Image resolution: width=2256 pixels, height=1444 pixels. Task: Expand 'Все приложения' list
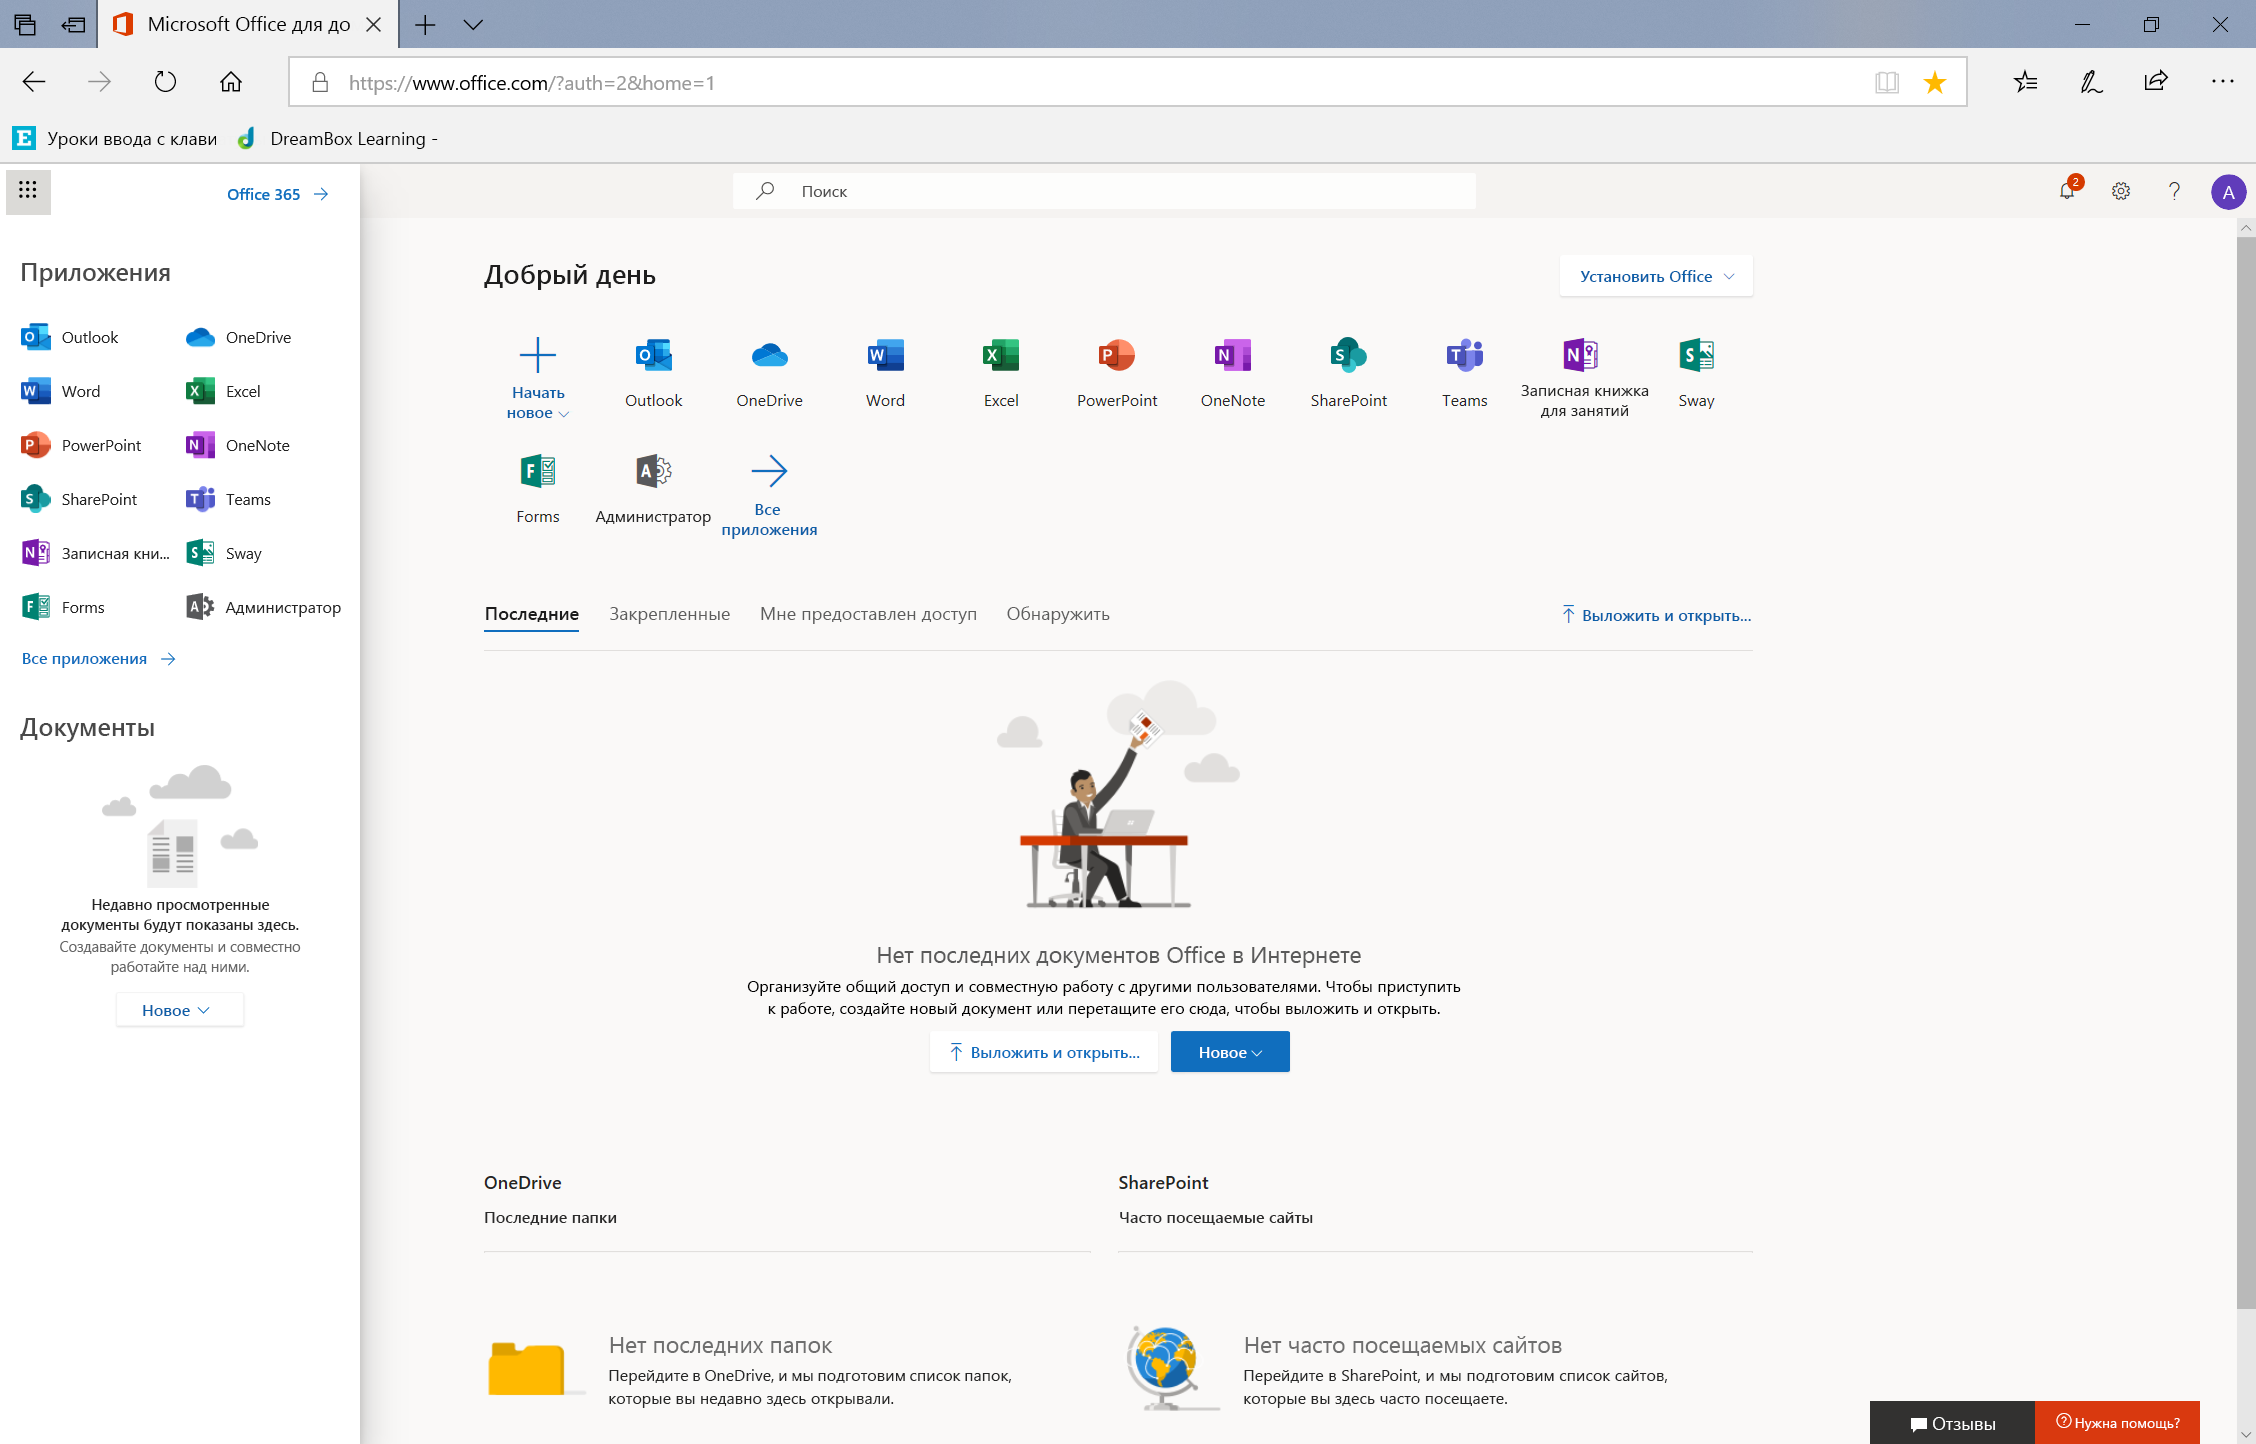(97, 658)
